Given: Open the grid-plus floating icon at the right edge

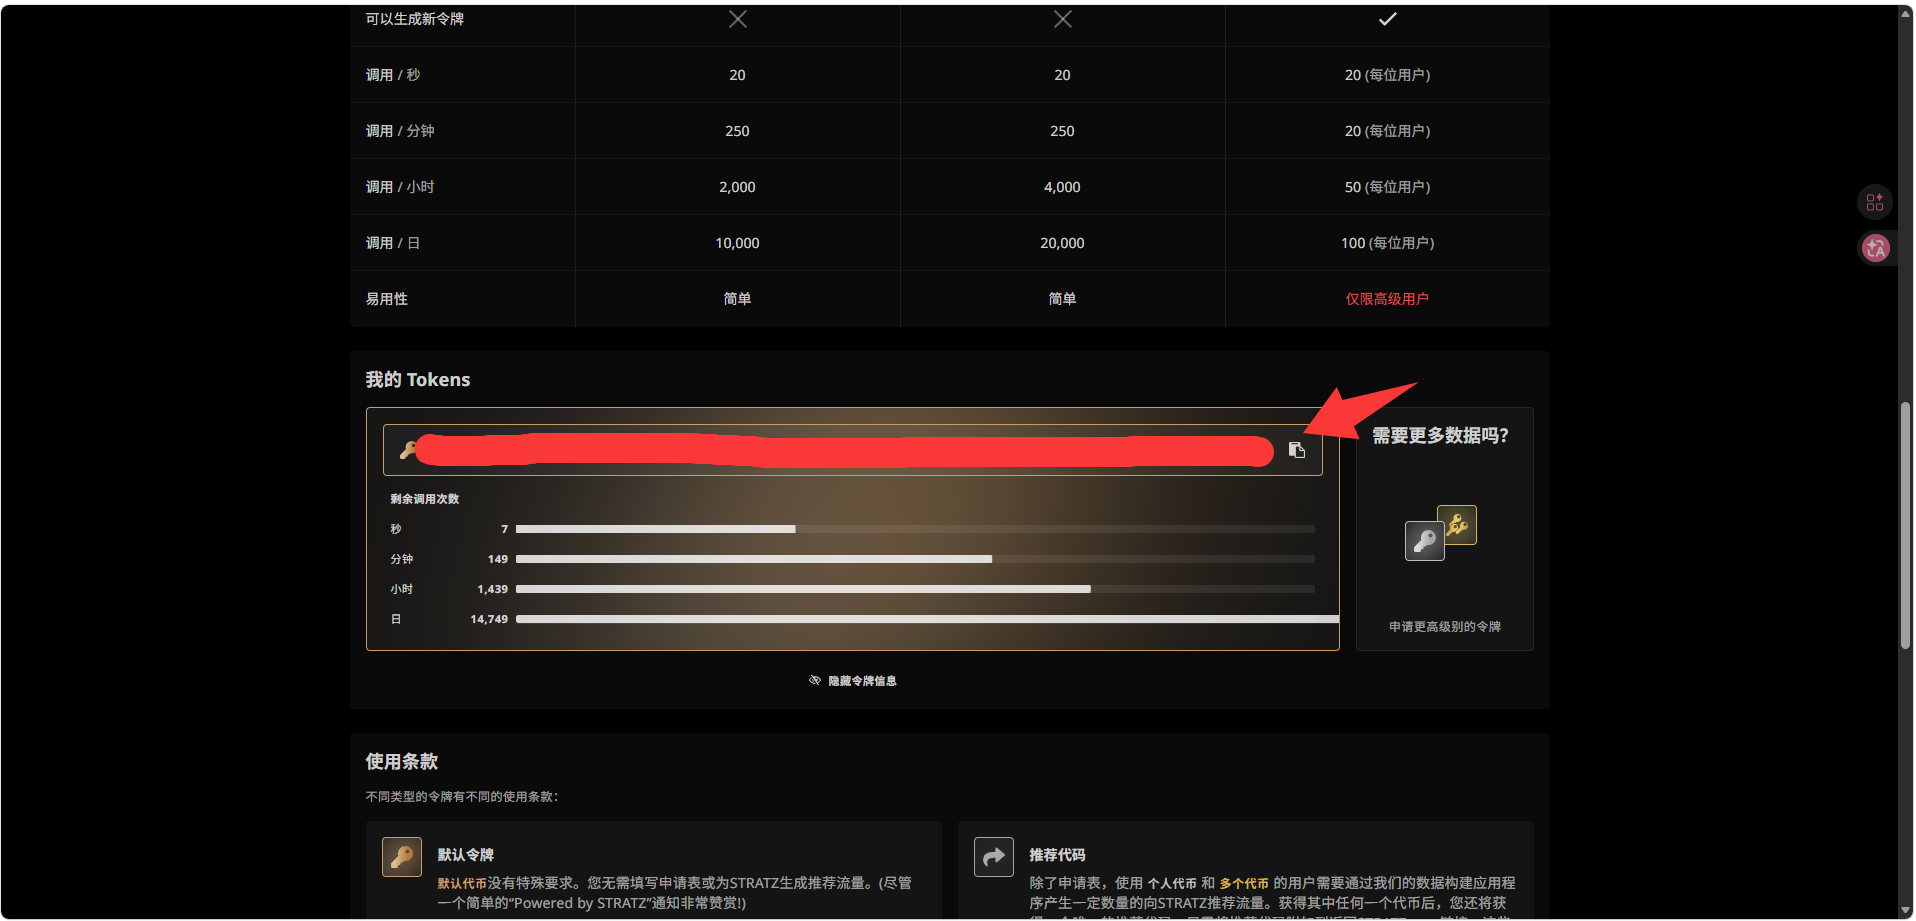Looking at the screenshot, I should [1875, 202].
